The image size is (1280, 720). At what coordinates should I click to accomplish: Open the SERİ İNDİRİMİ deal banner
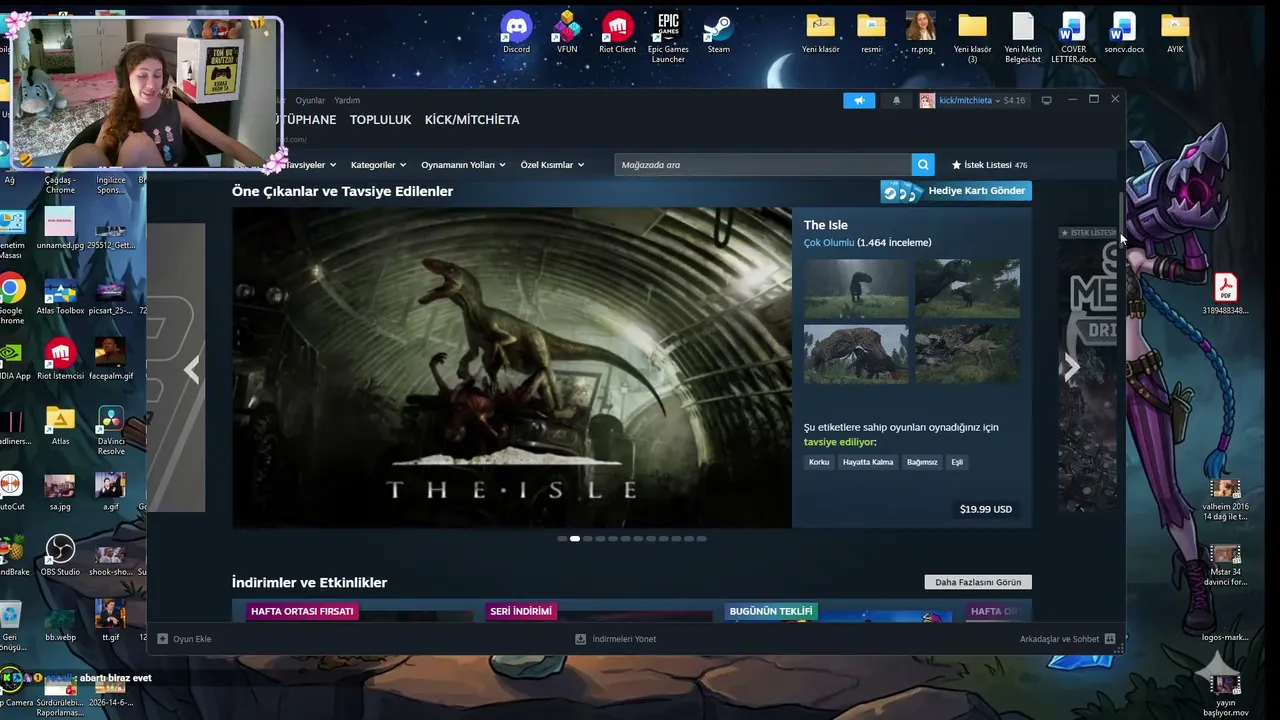[x=598, y=611]
